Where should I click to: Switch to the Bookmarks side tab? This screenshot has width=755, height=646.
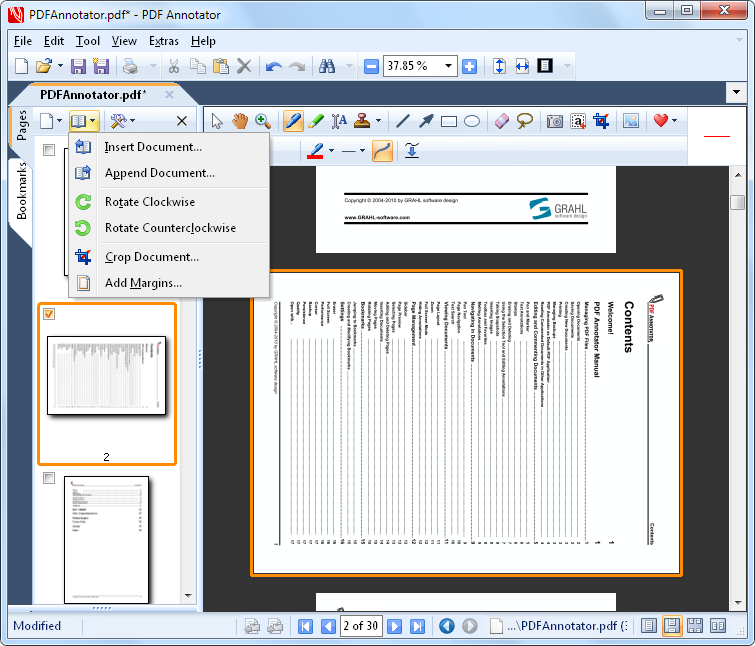click(22, 190)
